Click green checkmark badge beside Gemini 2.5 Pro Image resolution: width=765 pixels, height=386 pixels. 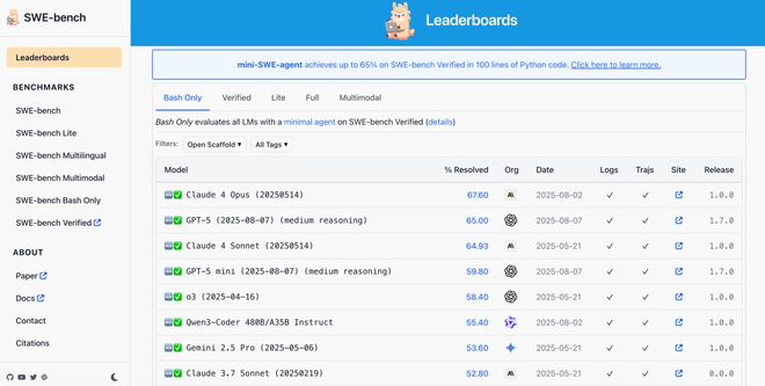pyautogui.click(x=178, y=348)
